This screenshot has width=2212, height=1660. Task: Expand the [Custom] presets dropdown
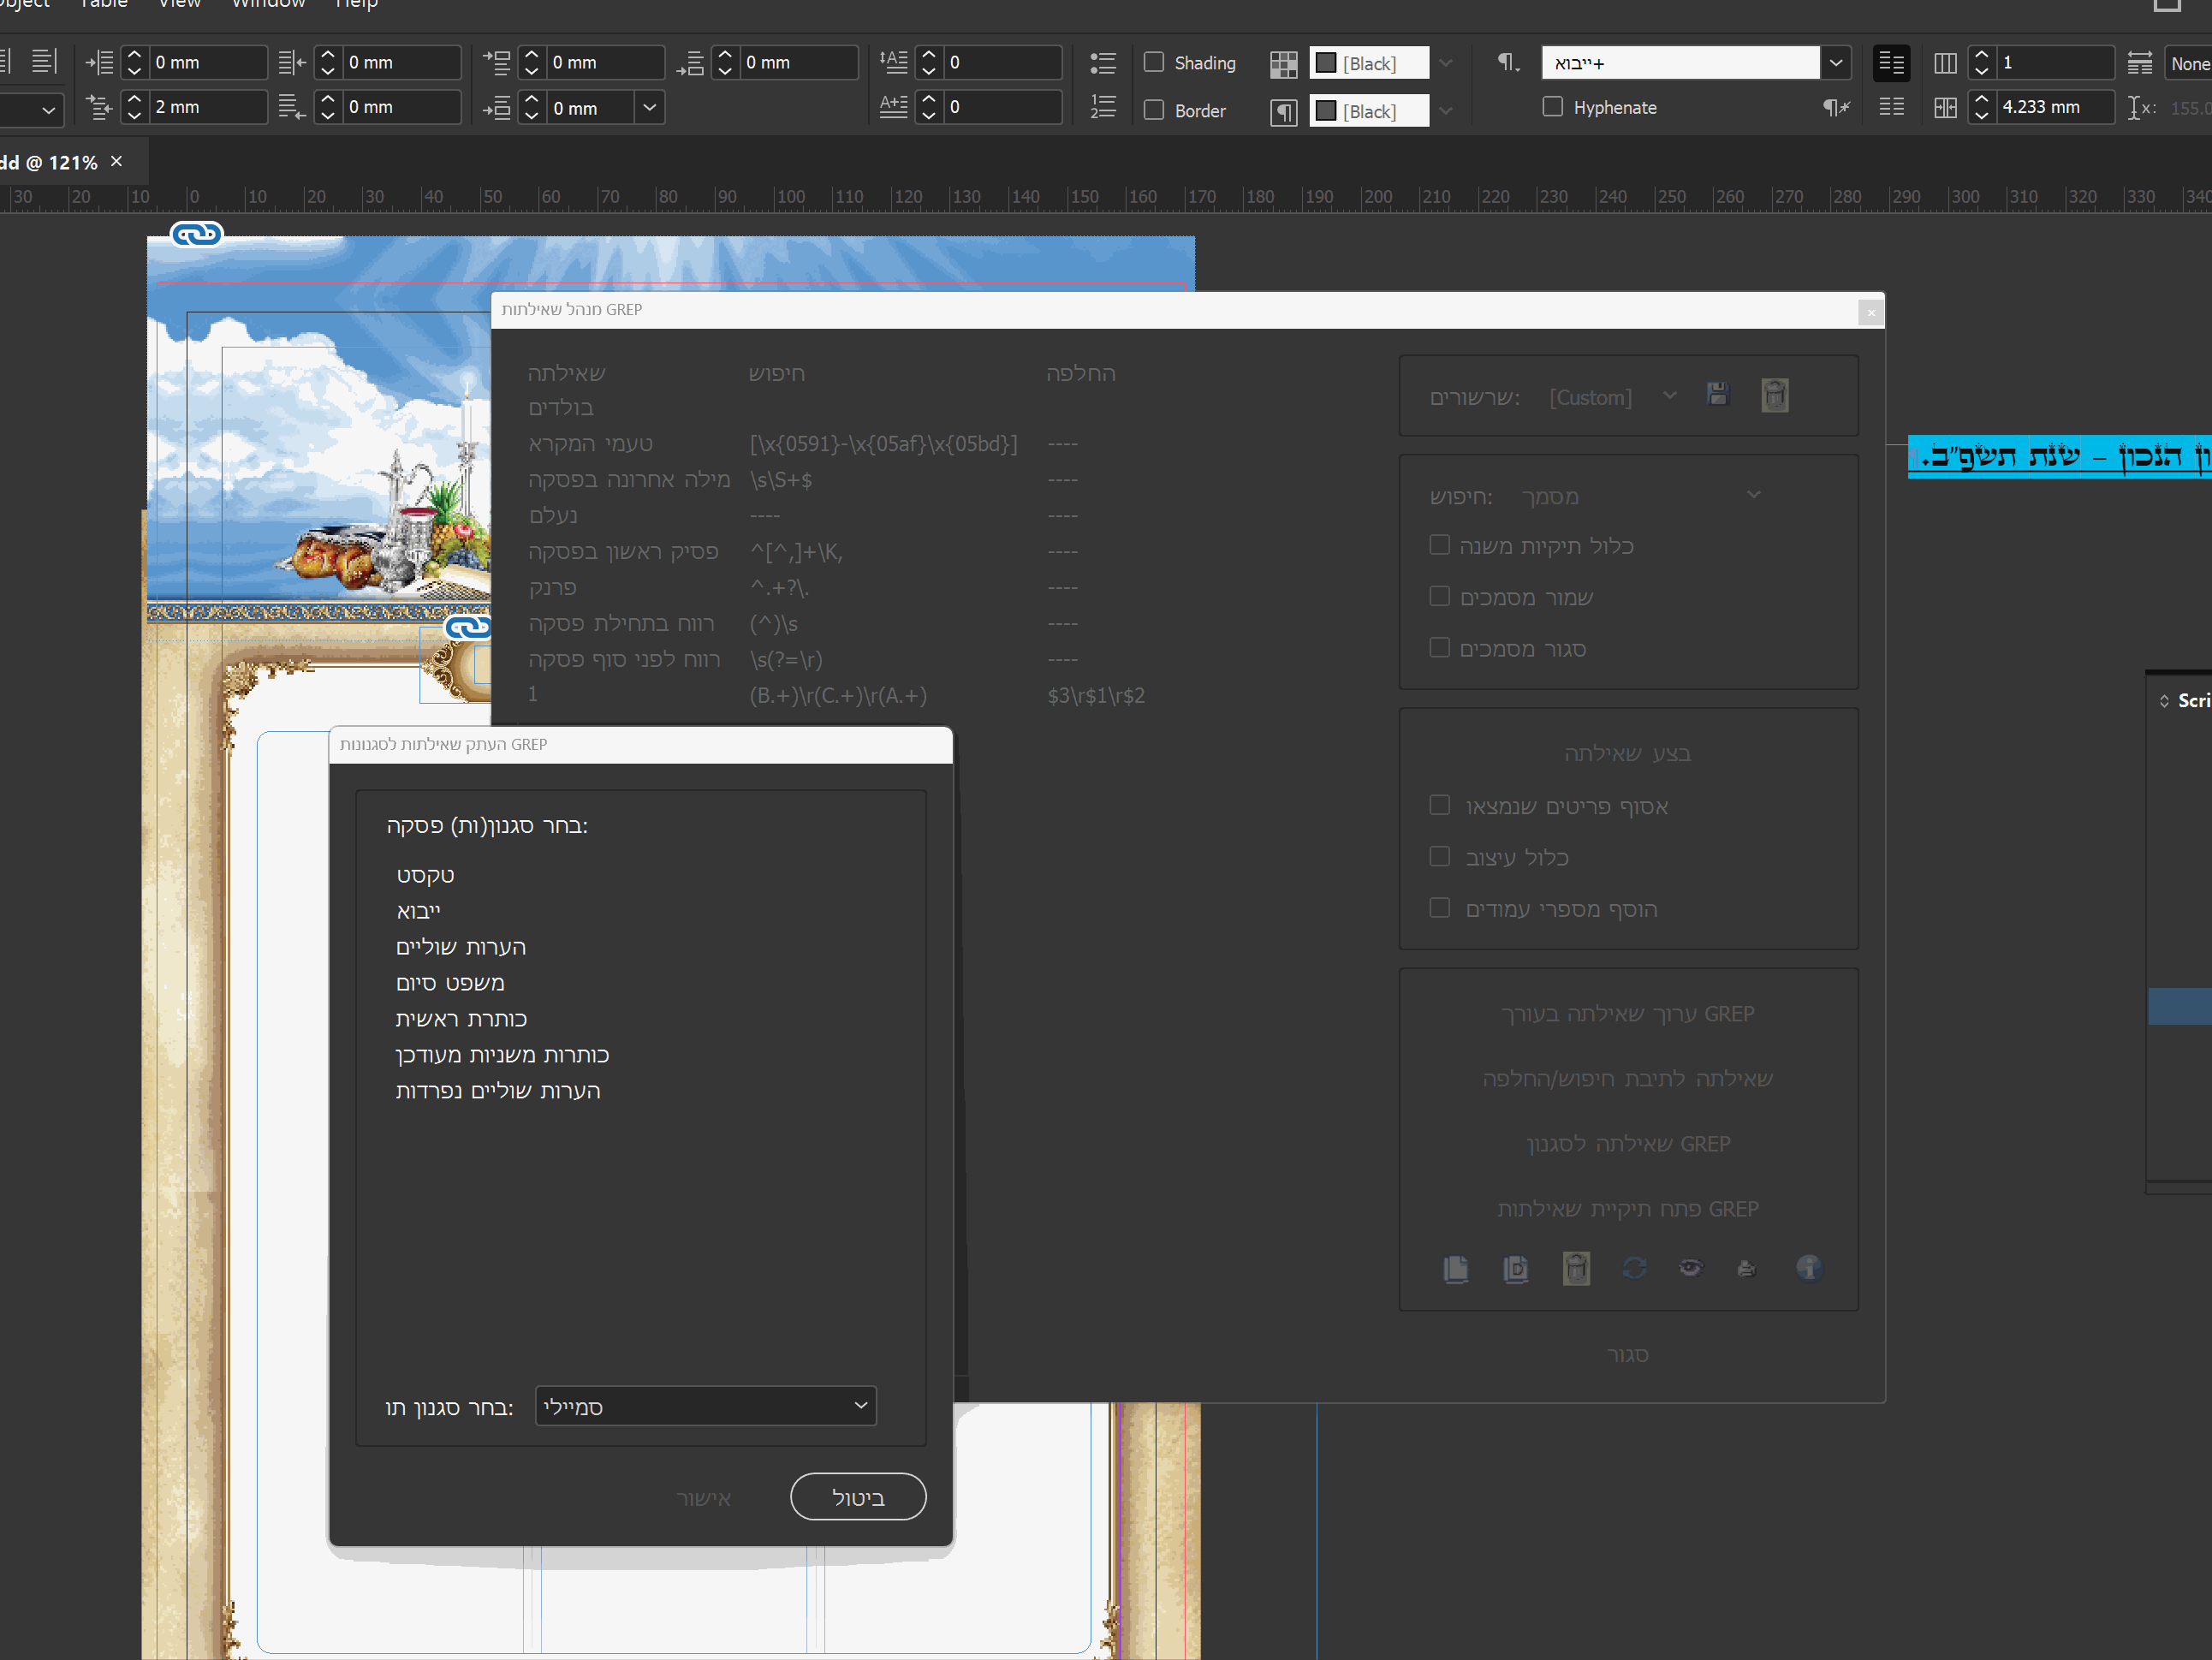[x=1669, y=396]
